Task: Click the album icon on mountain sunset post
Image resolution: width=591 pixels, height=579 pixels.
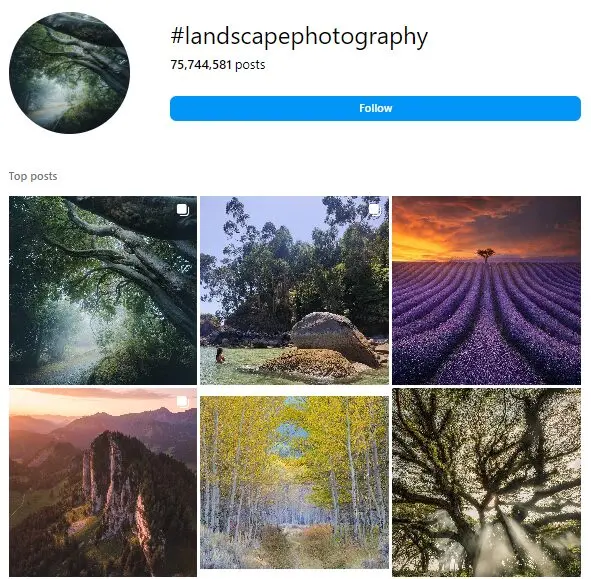Action: (182, 401)
